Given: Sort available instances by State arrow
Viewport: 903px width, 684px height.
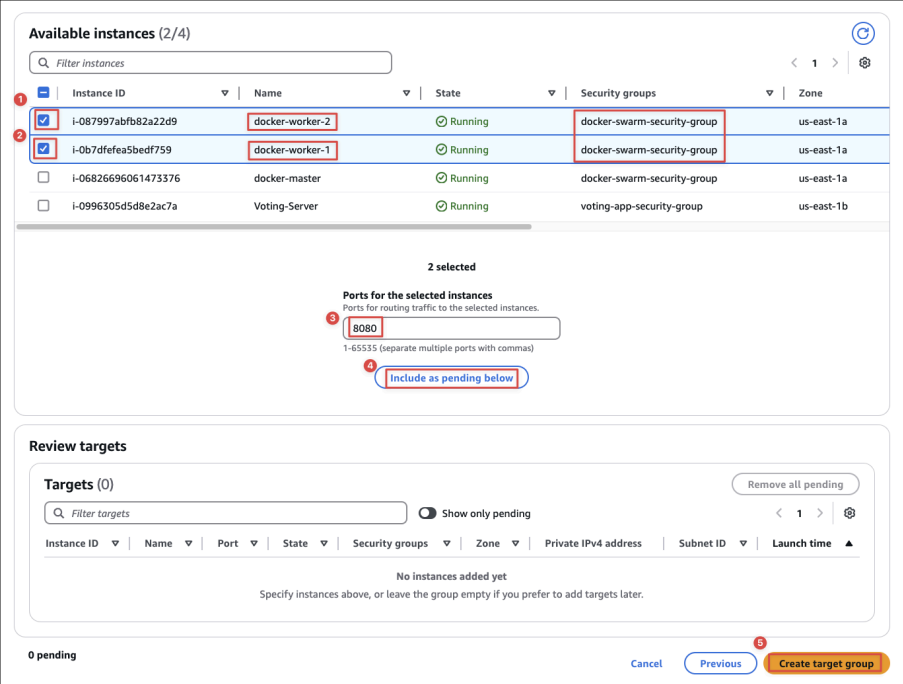Looking at the screenshot, I should pos(552,93).
